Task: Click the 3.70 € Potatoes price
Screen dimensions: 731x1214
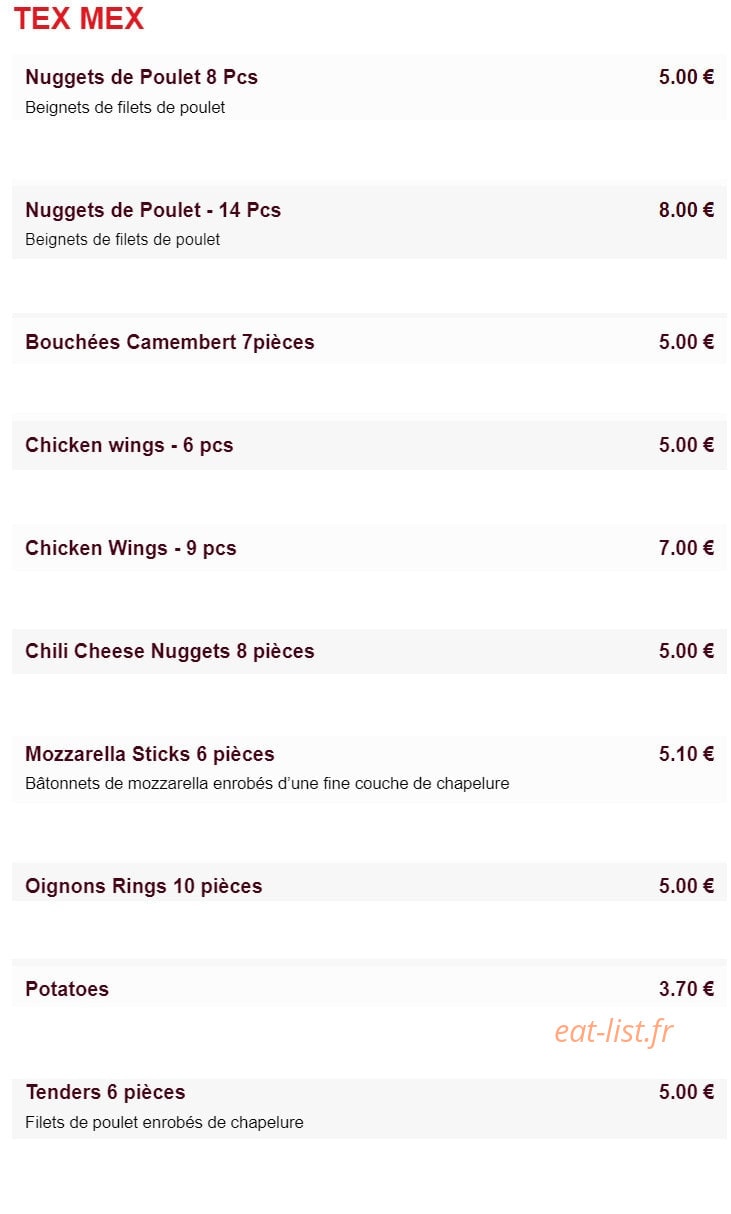Action: click(x=686, y=989)
